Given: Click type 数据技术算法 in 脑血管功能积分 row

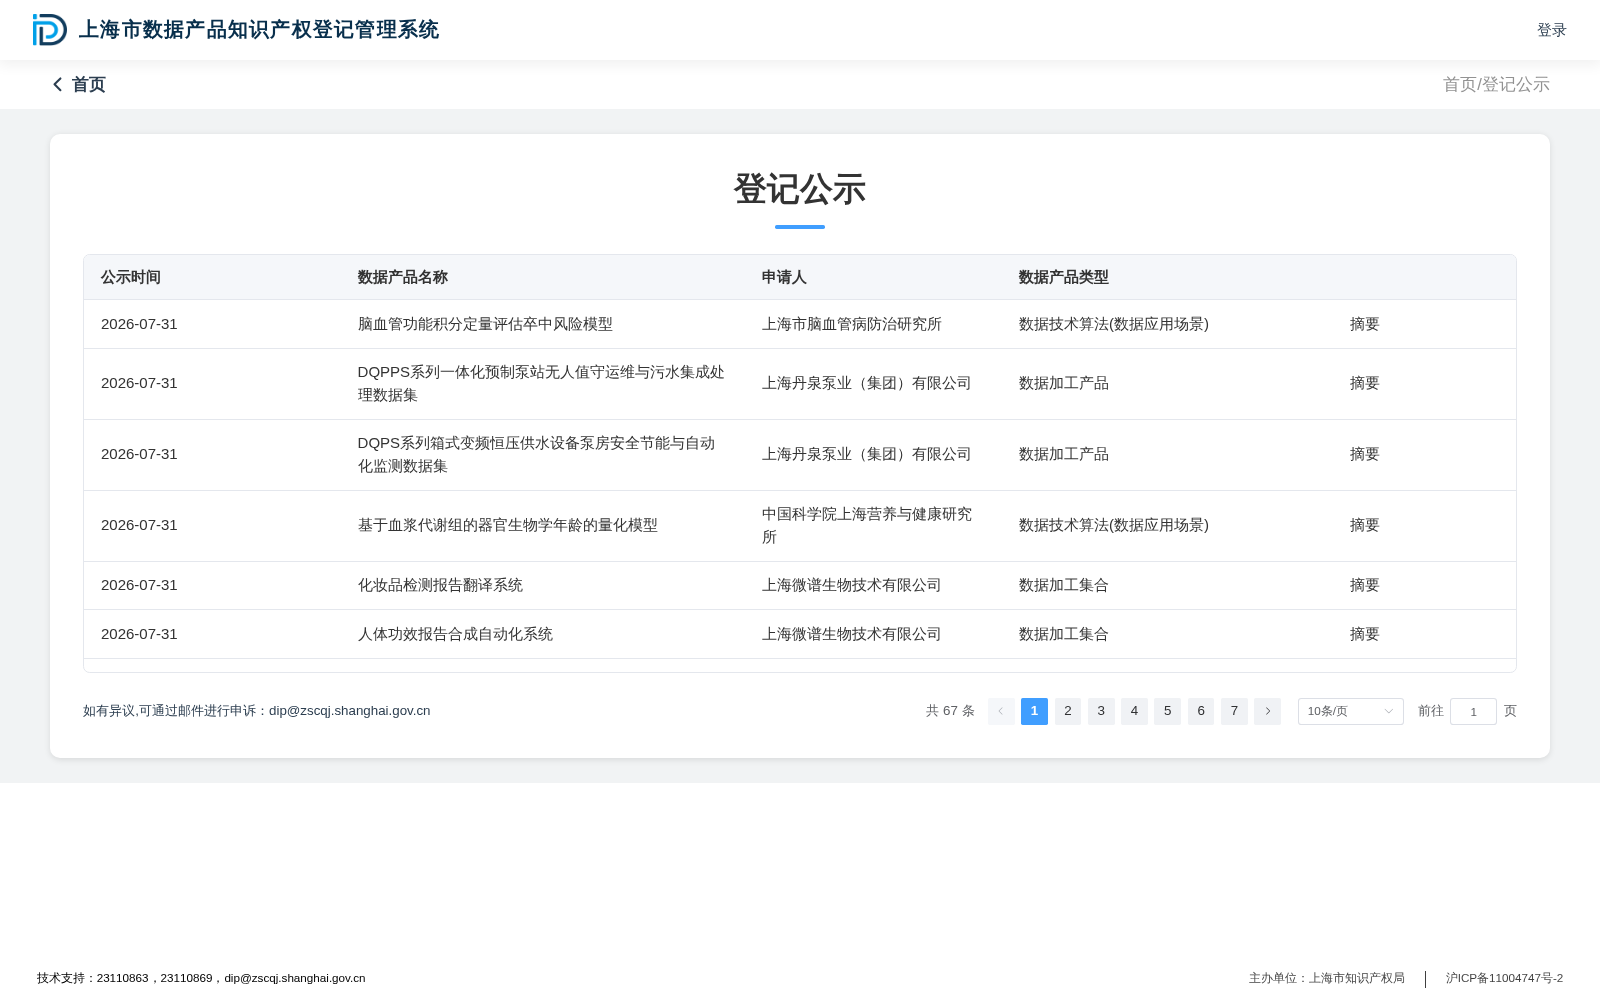Looking at the screenshot, I should click(1114, 324).
